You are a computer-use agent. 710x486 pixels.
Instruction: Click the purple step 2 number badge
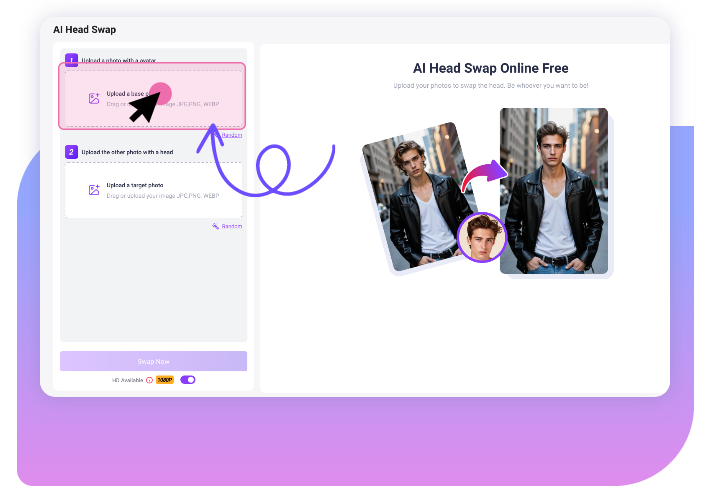[x=71, y=152]
